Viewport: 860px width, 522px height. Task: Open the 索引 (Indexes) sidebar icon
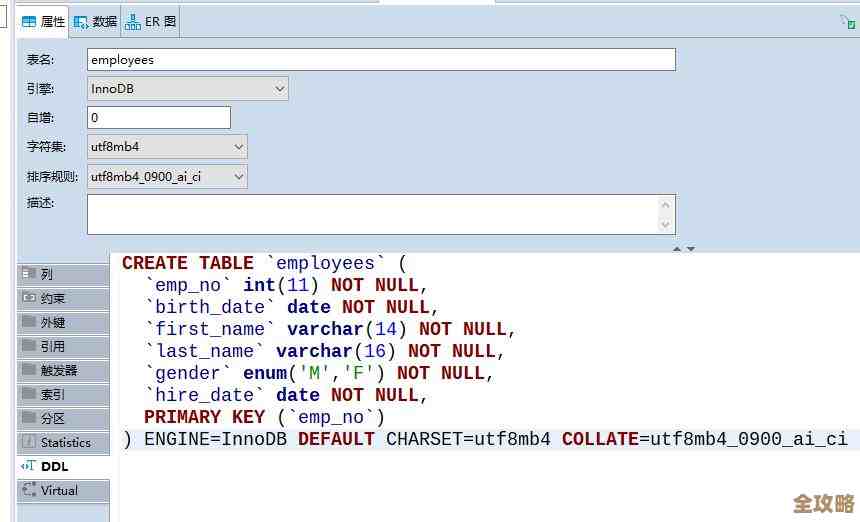point(29,394)
